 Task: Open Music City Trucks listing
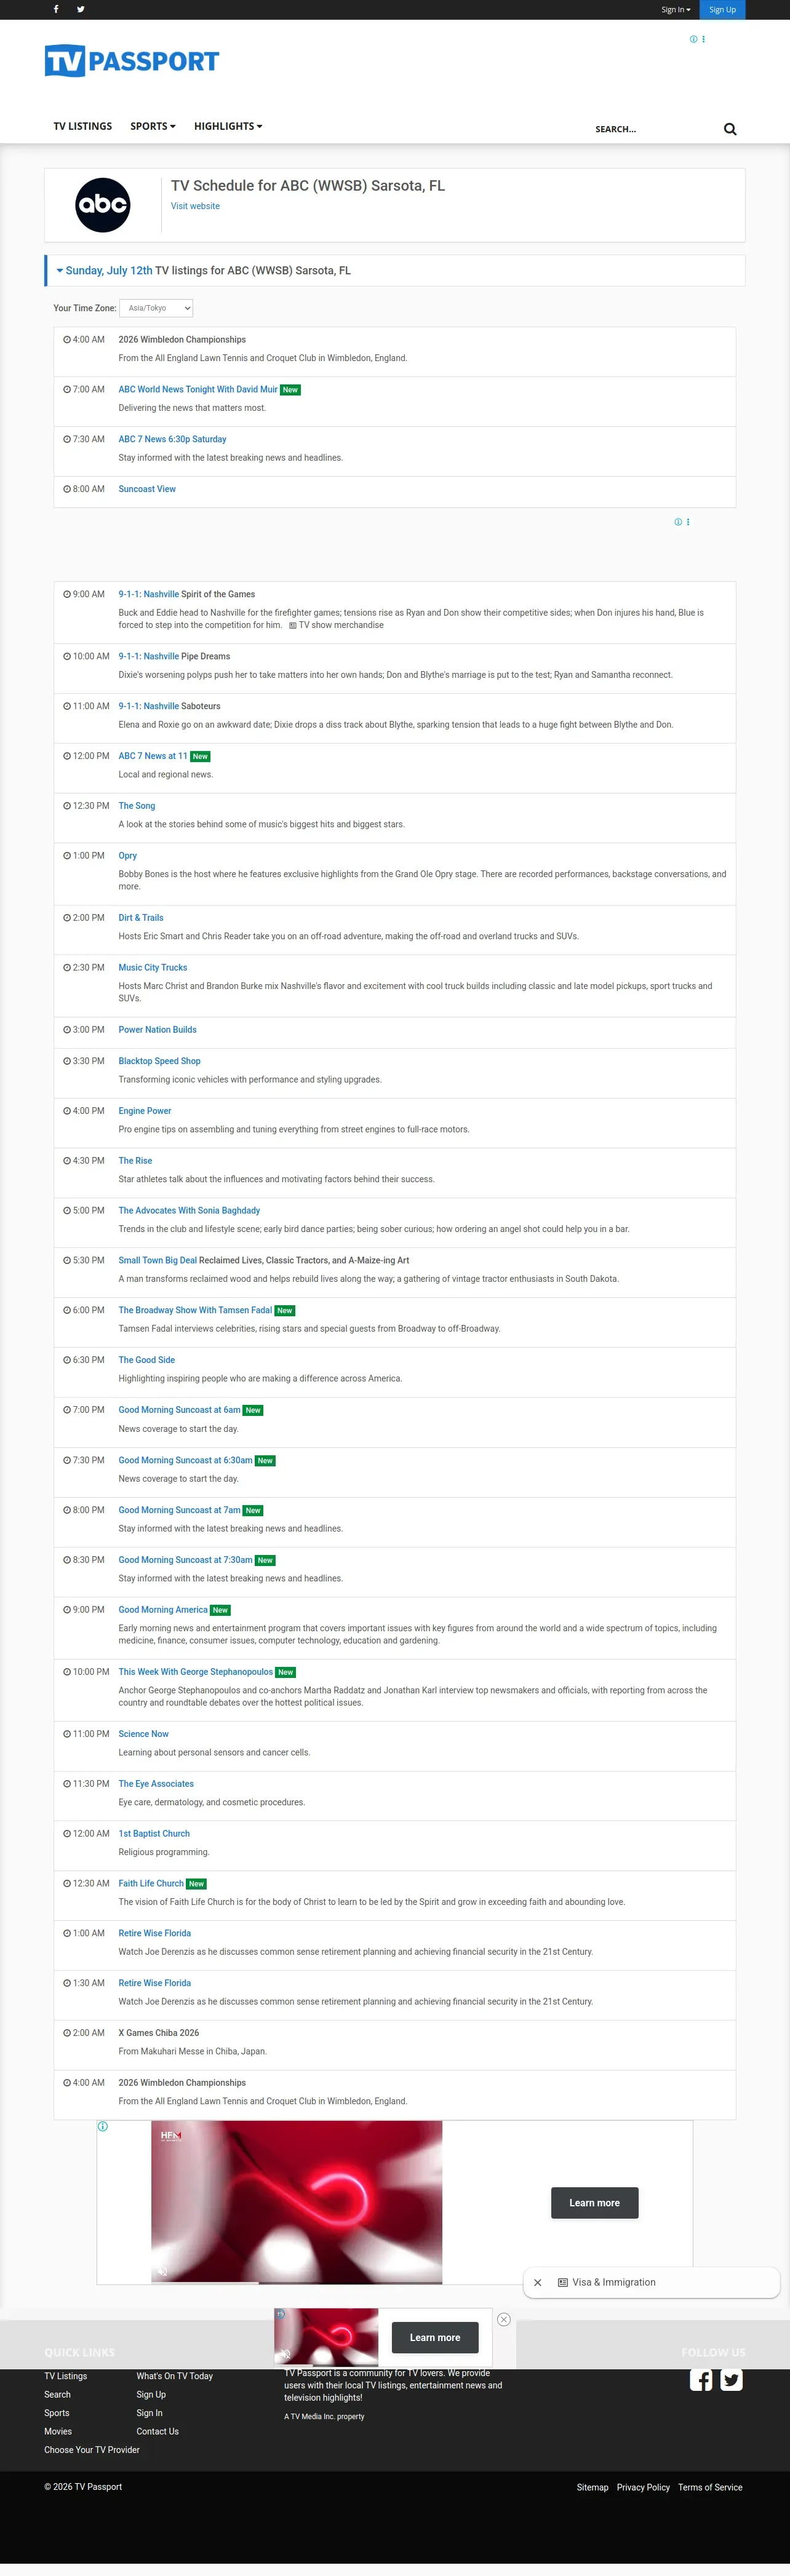[153, 968]
